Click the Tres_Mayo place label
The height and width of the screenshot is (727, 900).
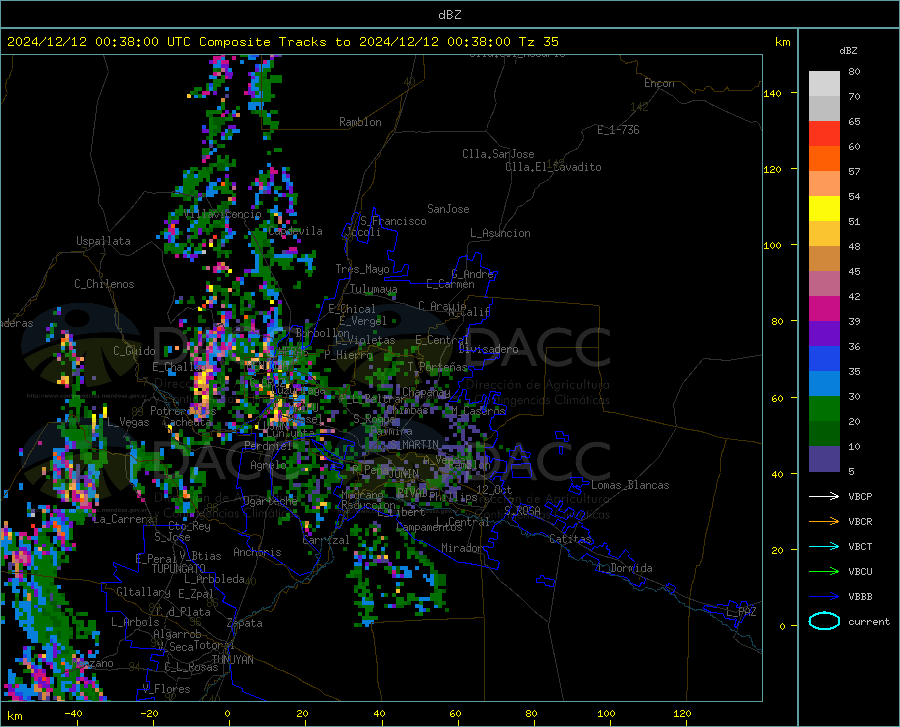coord(362,269)
